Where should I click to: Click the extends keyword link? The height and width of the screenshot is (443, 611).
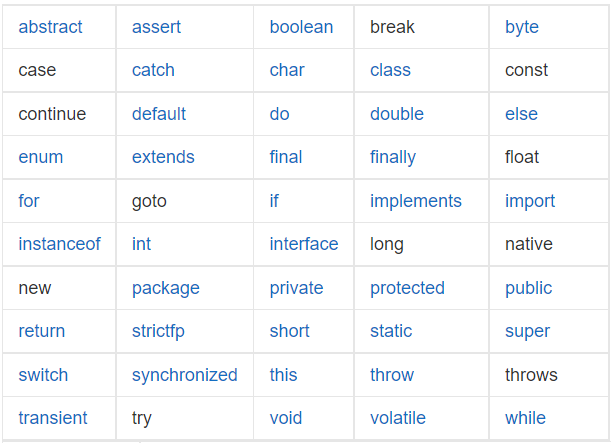click(x=163, y=157)
